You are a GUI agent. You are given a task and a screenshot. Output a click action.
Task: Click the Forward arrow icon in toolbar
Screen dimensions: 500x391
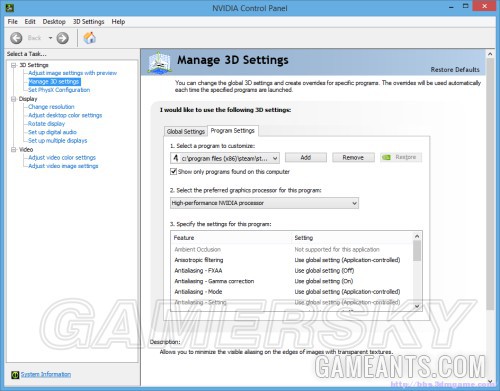62,38
